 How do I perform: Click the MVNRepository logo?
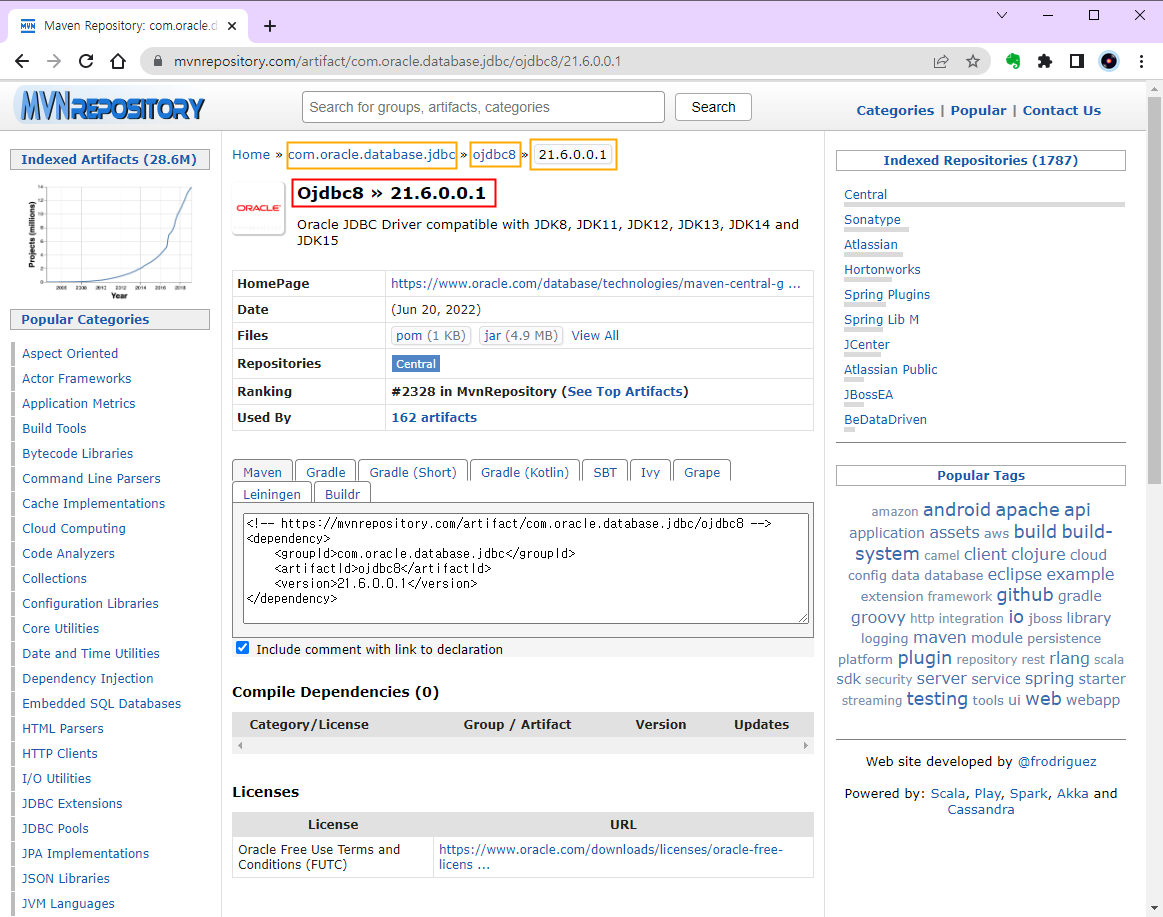tap(111, 107)
